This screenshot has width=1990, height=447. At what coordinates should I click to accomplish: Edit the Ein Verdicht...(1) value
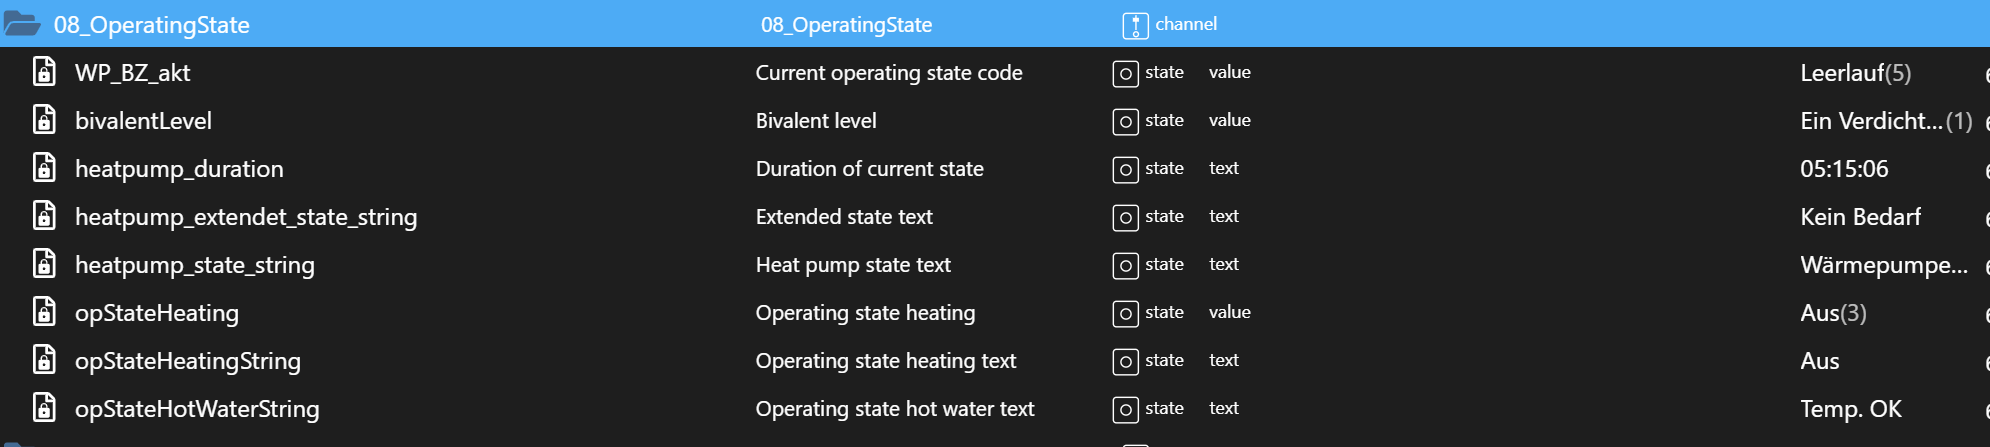(1886, 121)
